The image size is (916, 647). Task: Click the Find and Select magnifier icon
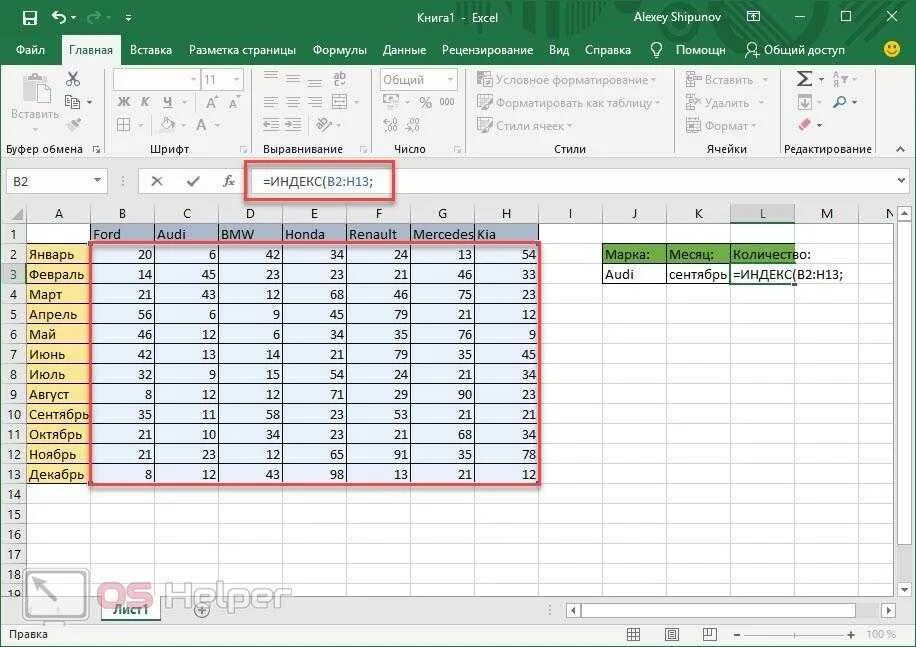coord(839,102)
